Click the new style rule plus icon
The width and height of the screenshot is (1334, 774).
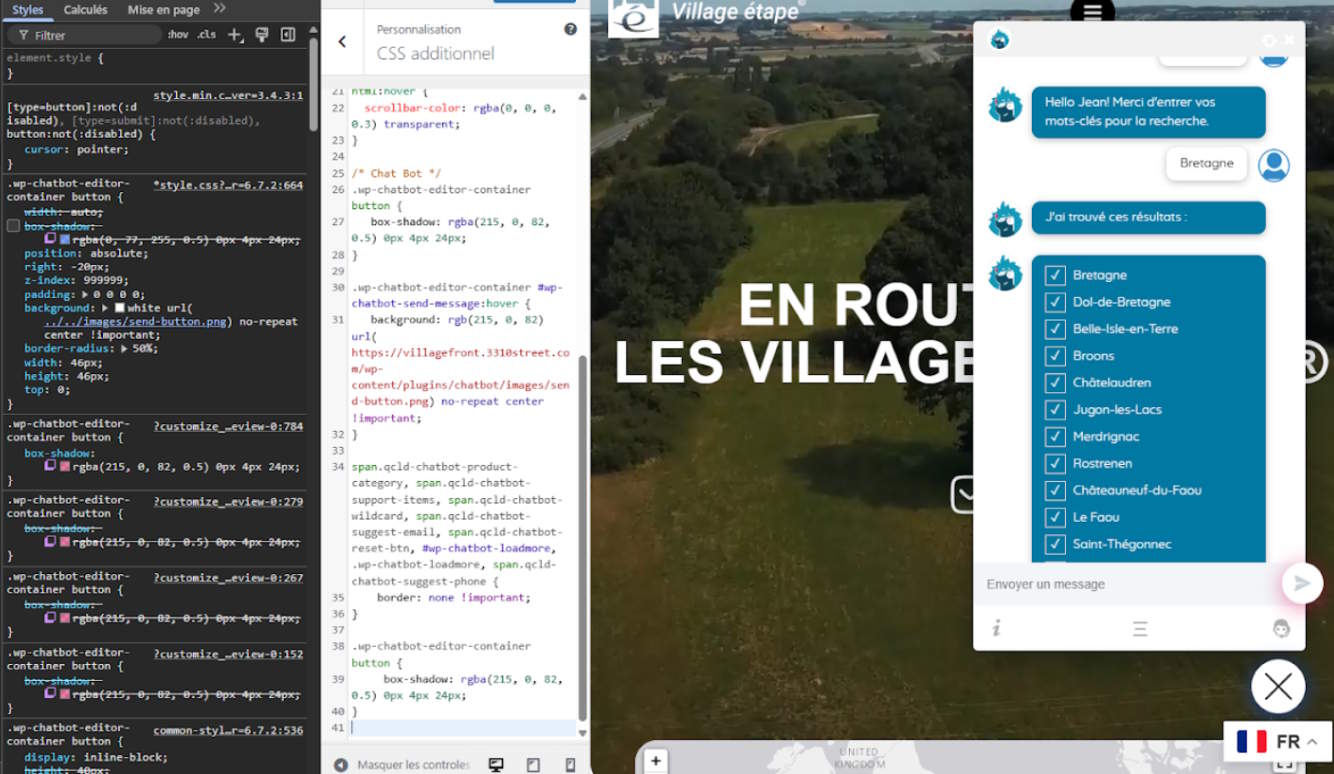tap(234, 35)
